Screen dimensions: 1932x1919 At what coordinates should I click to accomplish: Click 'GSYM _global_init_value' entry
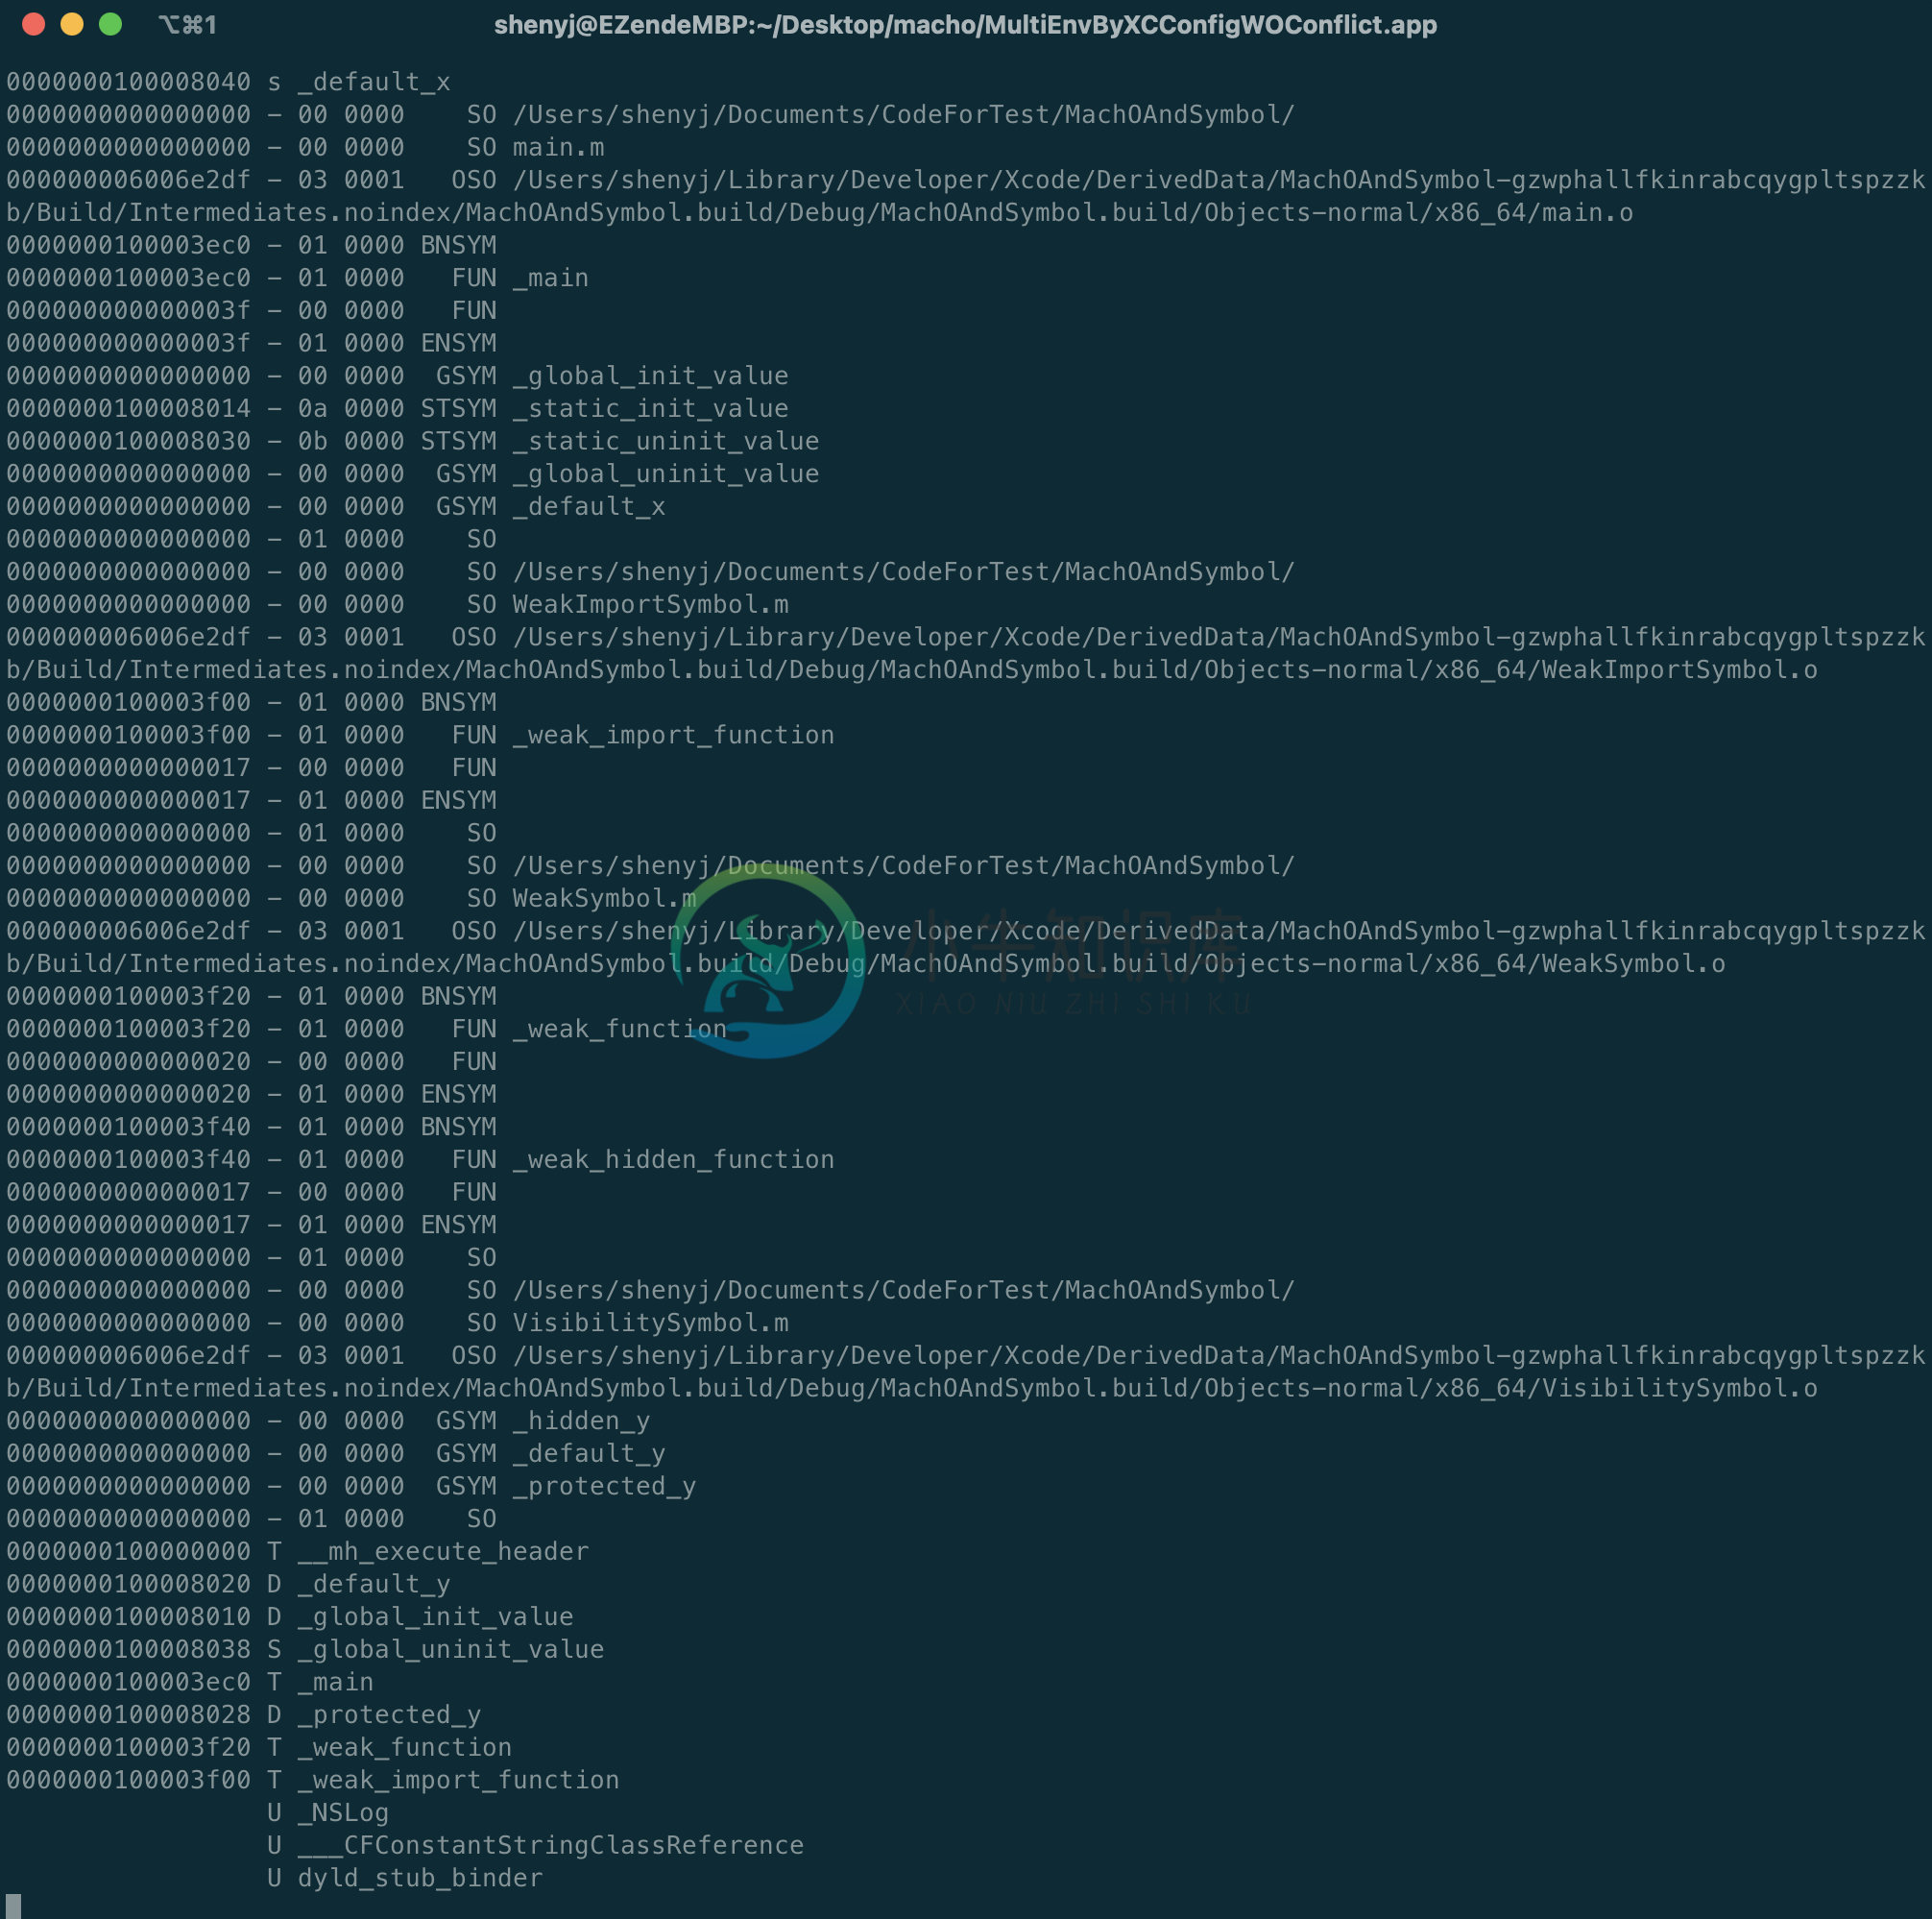coord(612,376)
